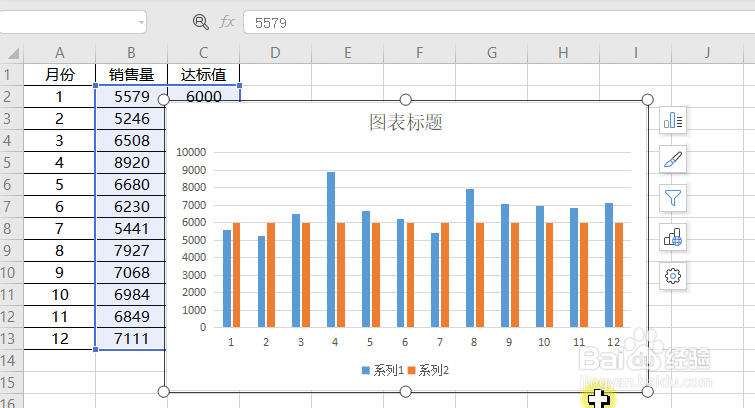Select the cell containing 6000
Screen dimensions: 755x408
tap(204, 94)
